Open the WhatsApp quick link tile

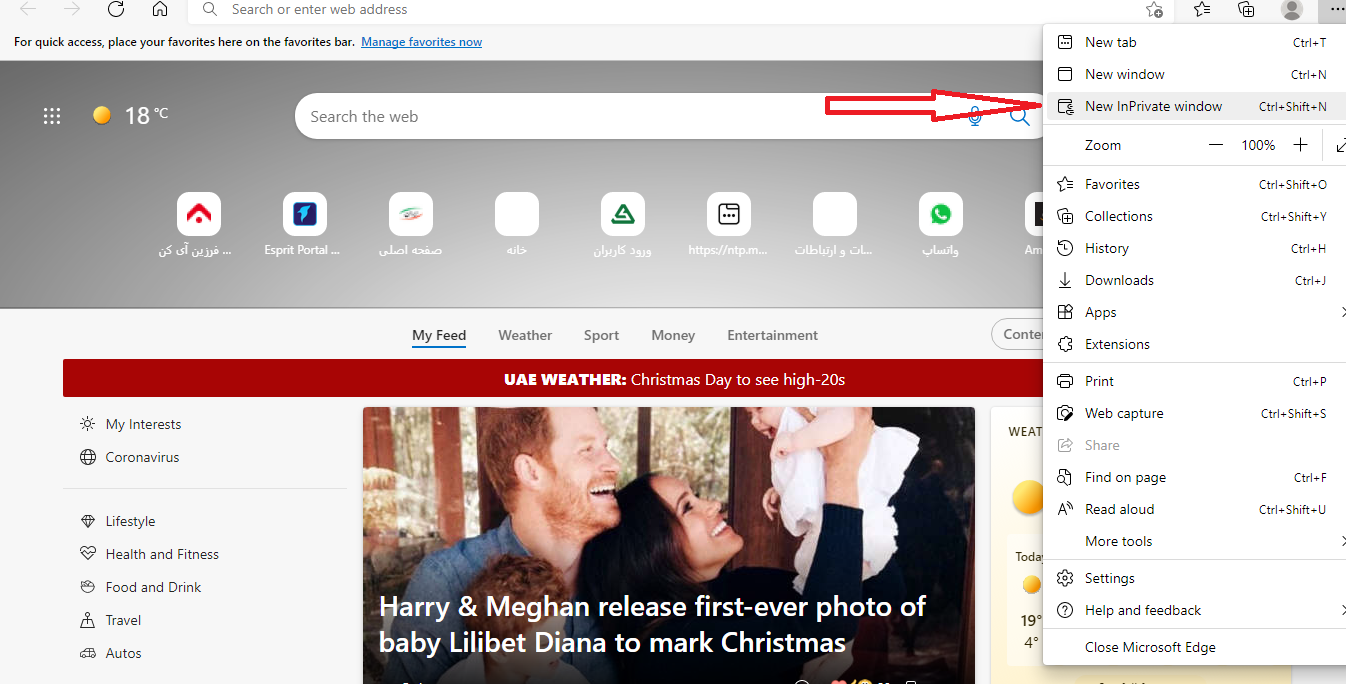[x=940, y=214]
